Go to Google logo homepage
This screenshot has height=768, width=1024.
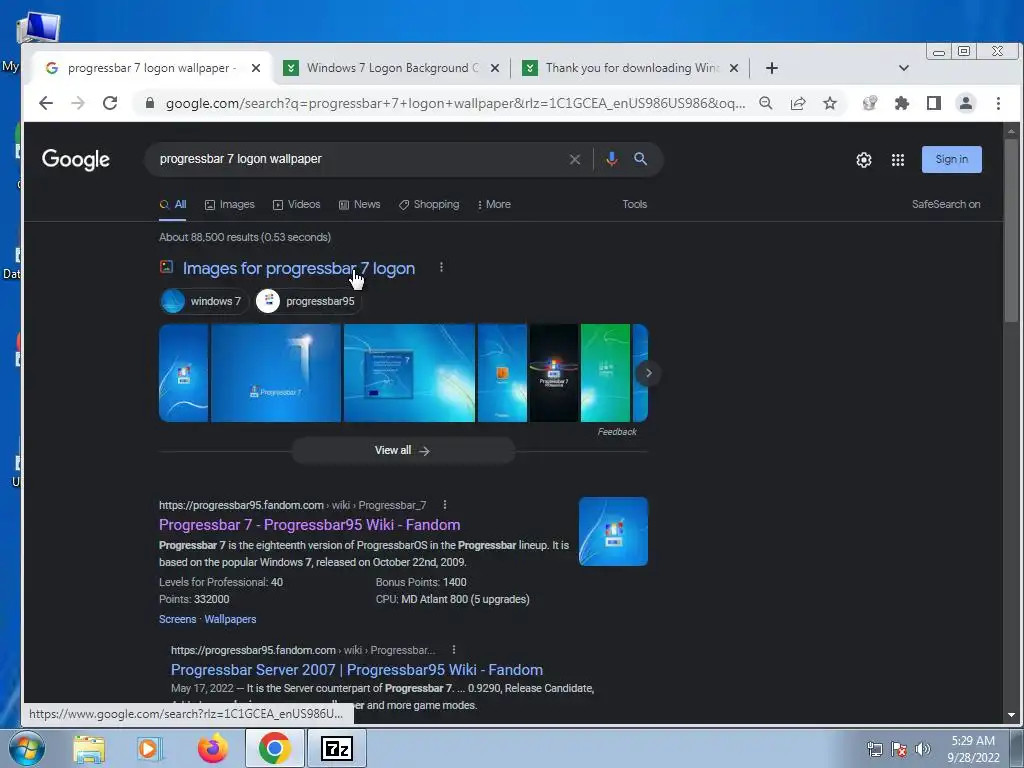(x=76, y=159)
